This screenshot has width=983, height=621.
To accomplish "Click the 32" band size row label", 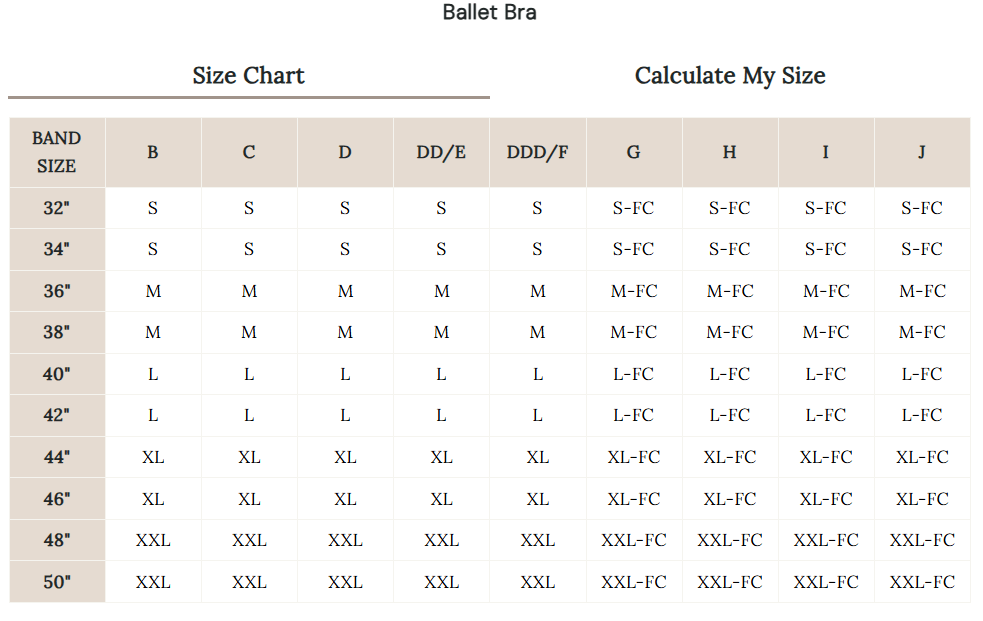I will pos(57,208).
